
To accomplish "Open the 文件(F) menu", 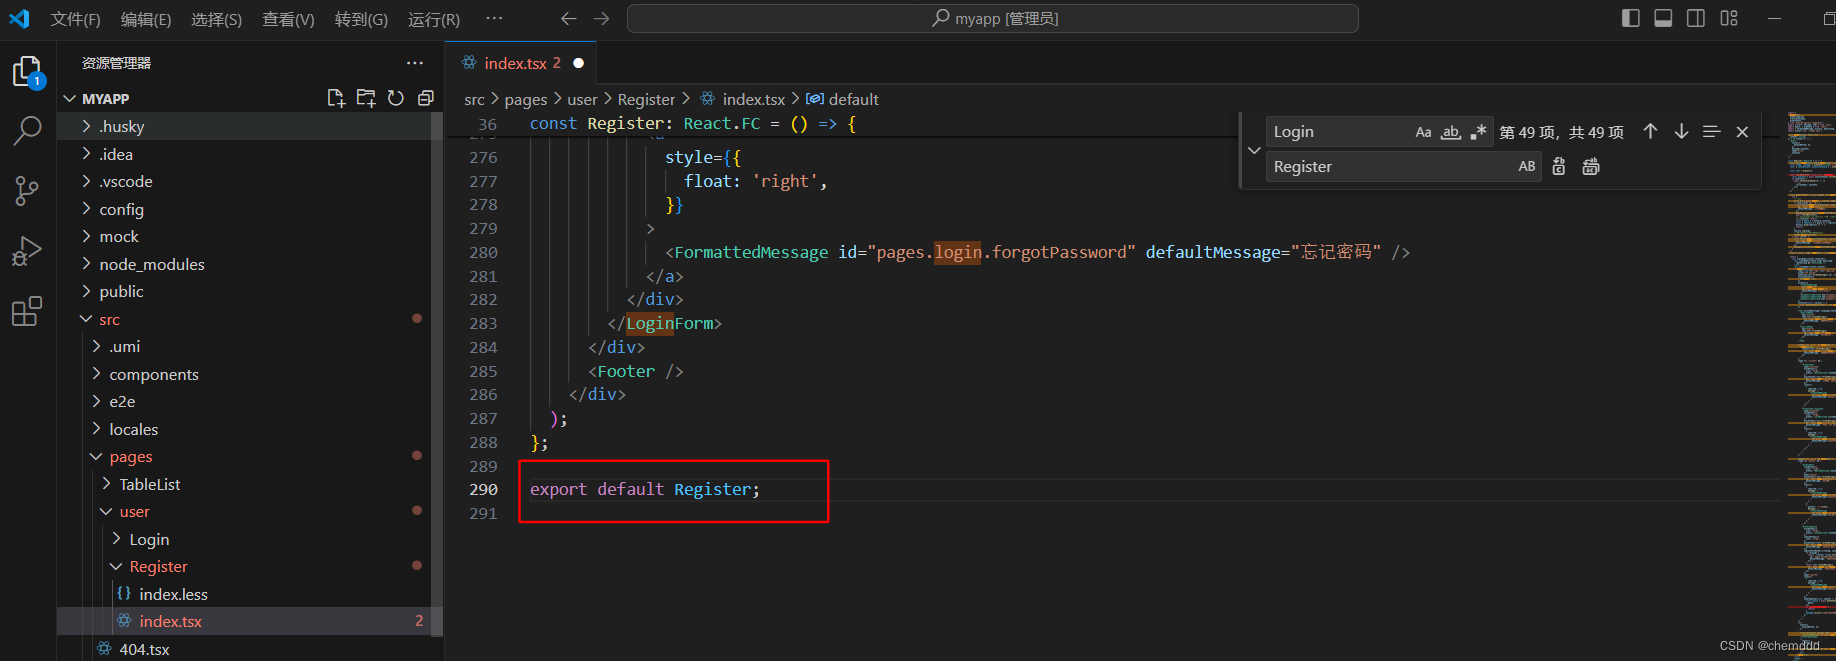I will click(76, 19).
